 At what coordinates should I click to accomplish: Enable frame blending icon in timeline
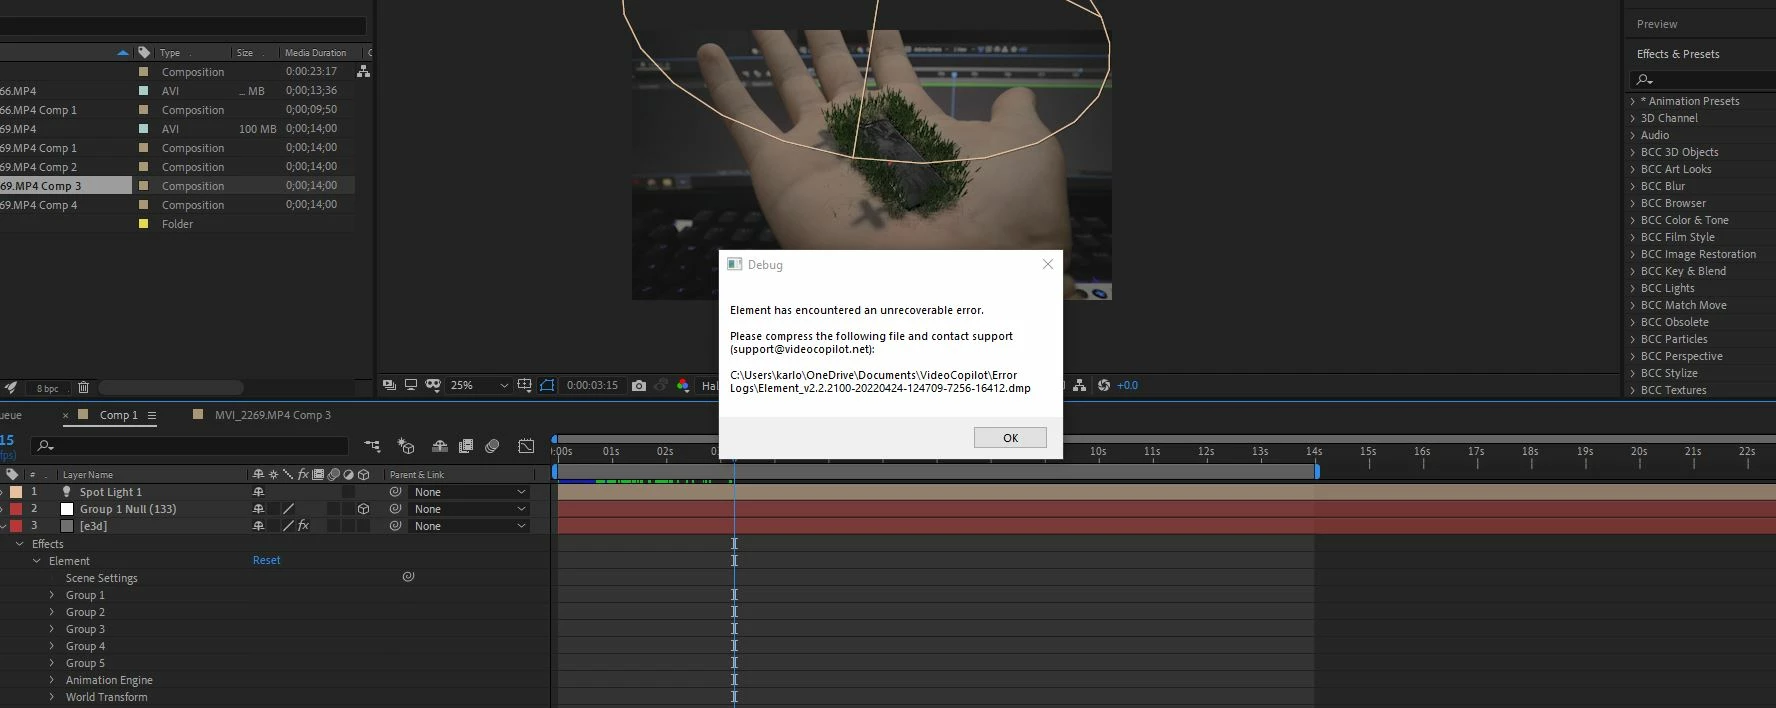click(465, 446)
